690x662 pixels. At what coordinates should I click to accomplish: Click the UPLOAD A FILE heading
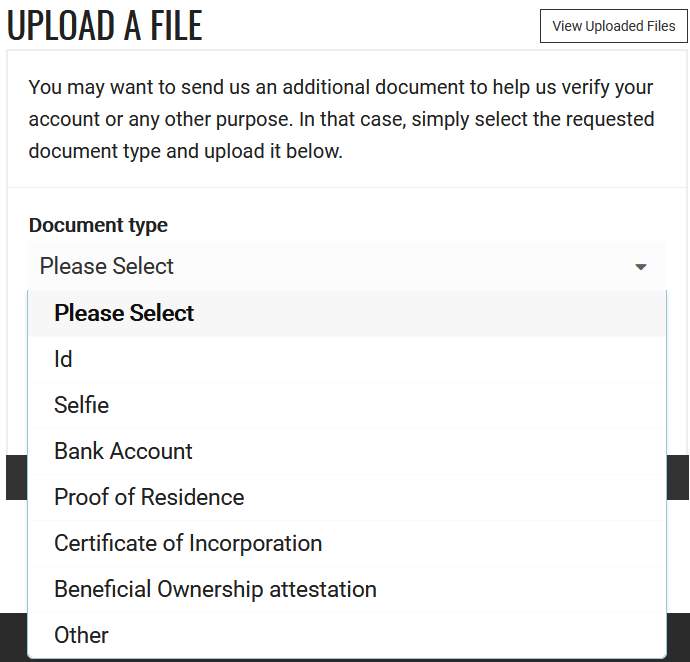(105, 26)
